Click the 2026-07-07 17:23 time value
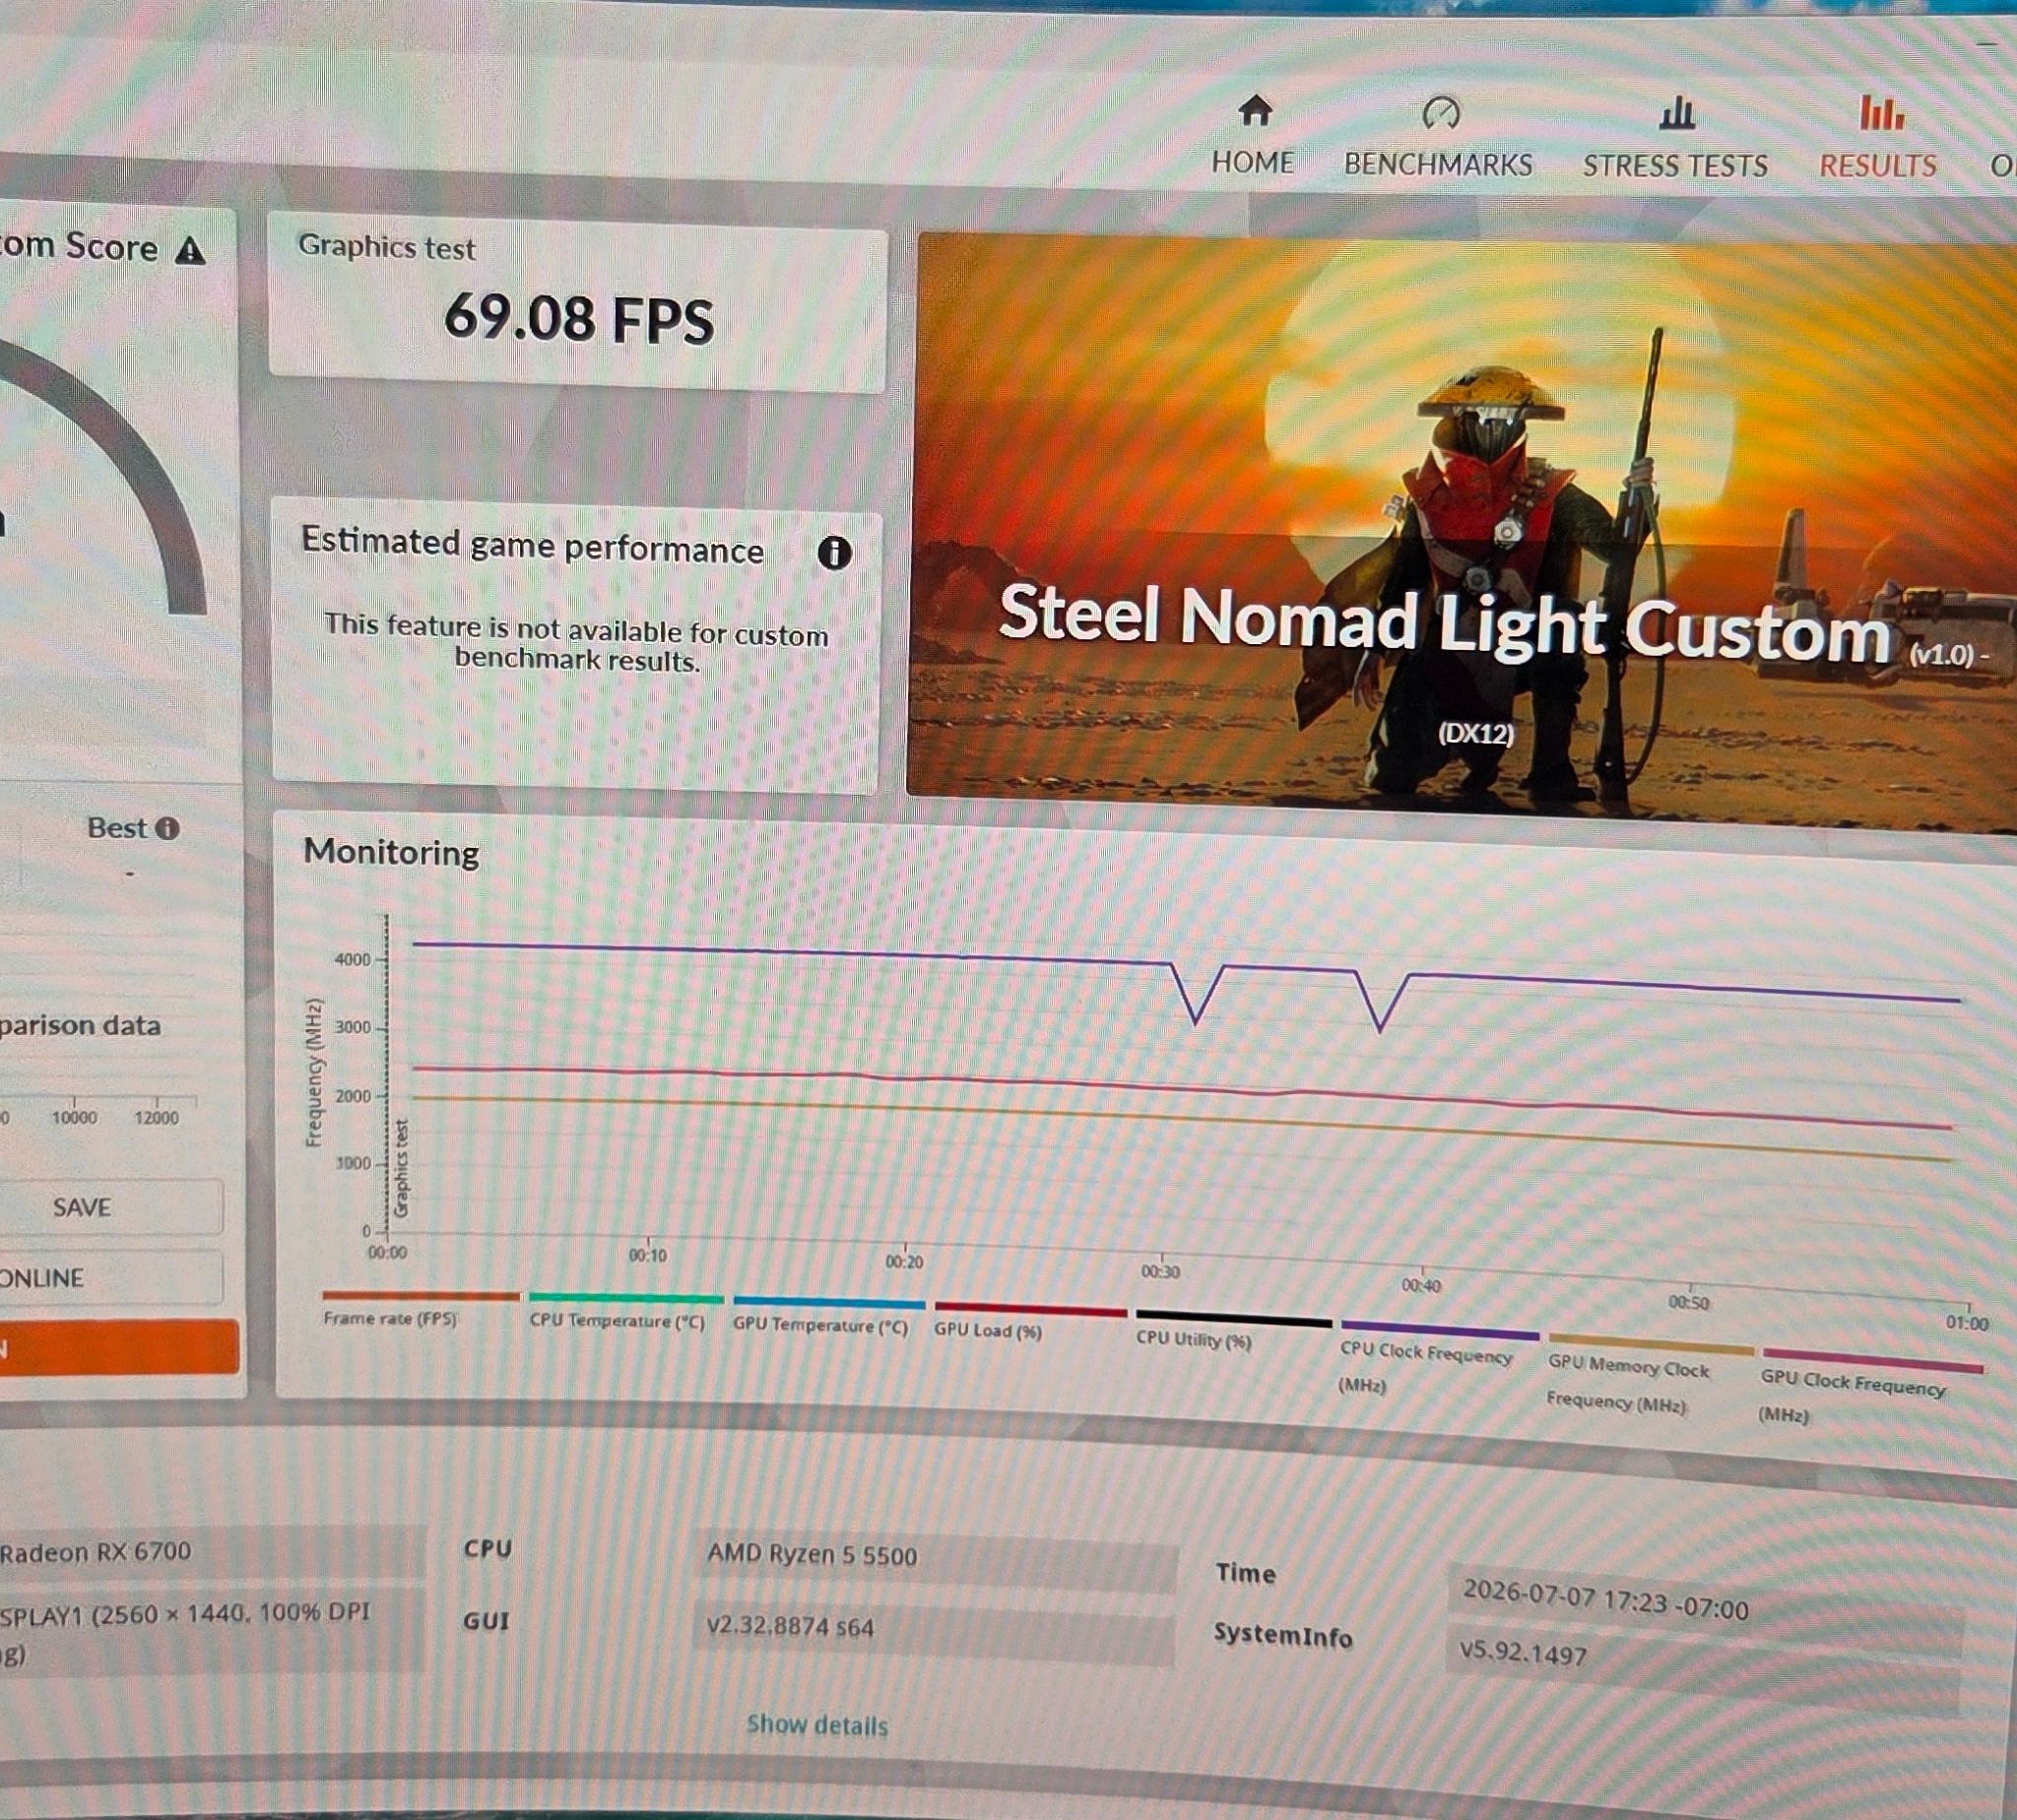This screenshot has width=2017, height=1820. click(1605, 1601)
